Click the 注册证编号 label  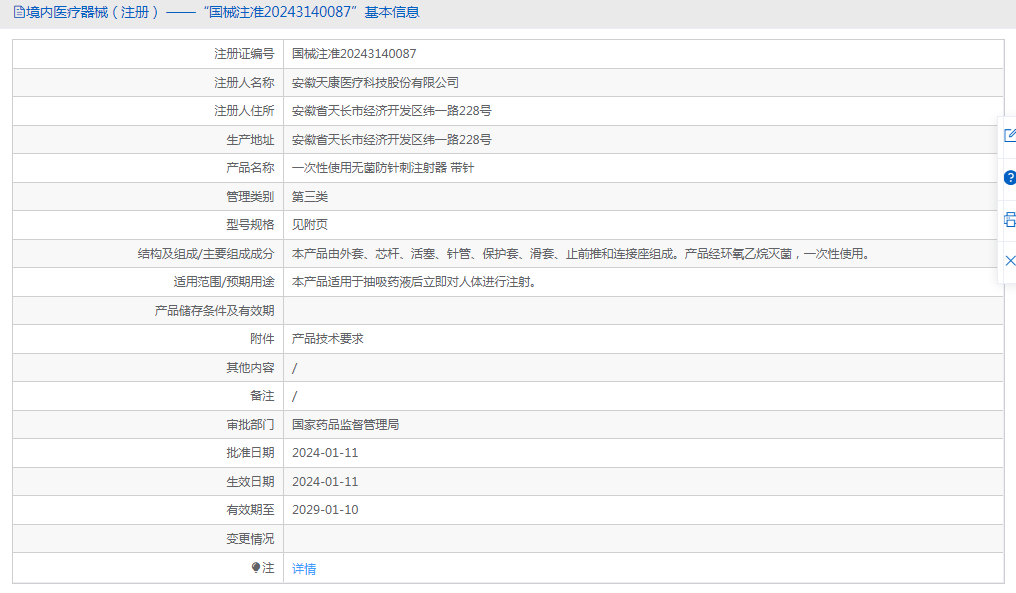[x=244, y=54]
